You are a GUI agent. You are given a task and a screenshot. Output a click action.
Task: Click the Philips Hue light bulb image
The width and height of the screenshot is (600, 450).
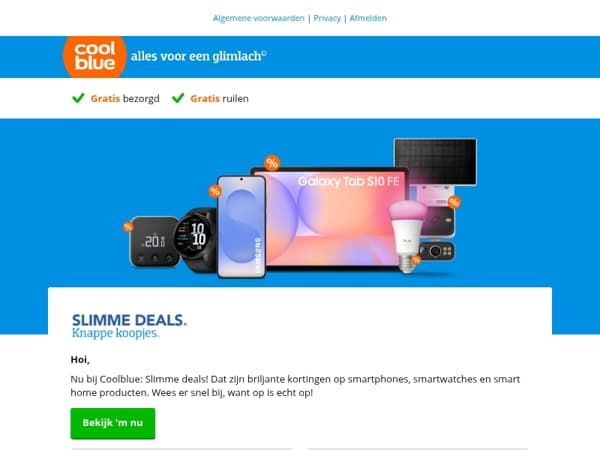[x=408, y=236]
